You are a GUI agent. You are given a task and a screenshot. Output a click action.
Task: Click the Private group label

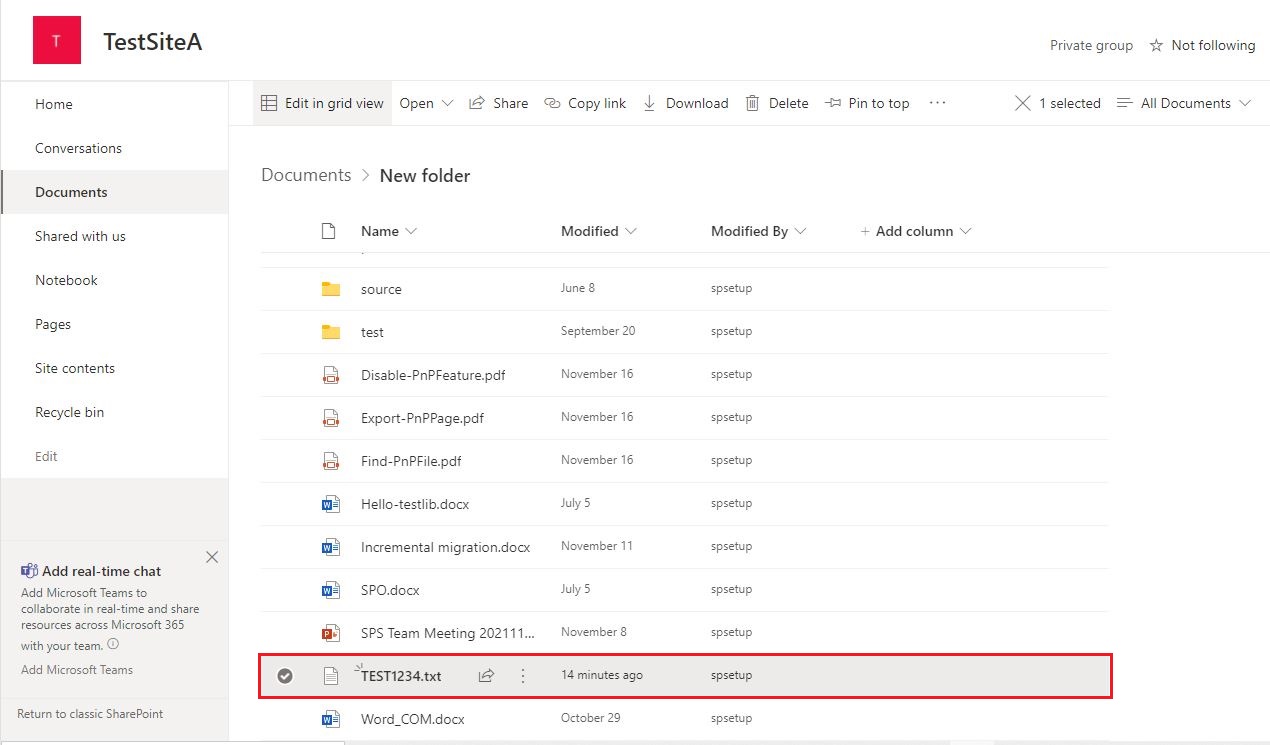tap(1091, 45)
